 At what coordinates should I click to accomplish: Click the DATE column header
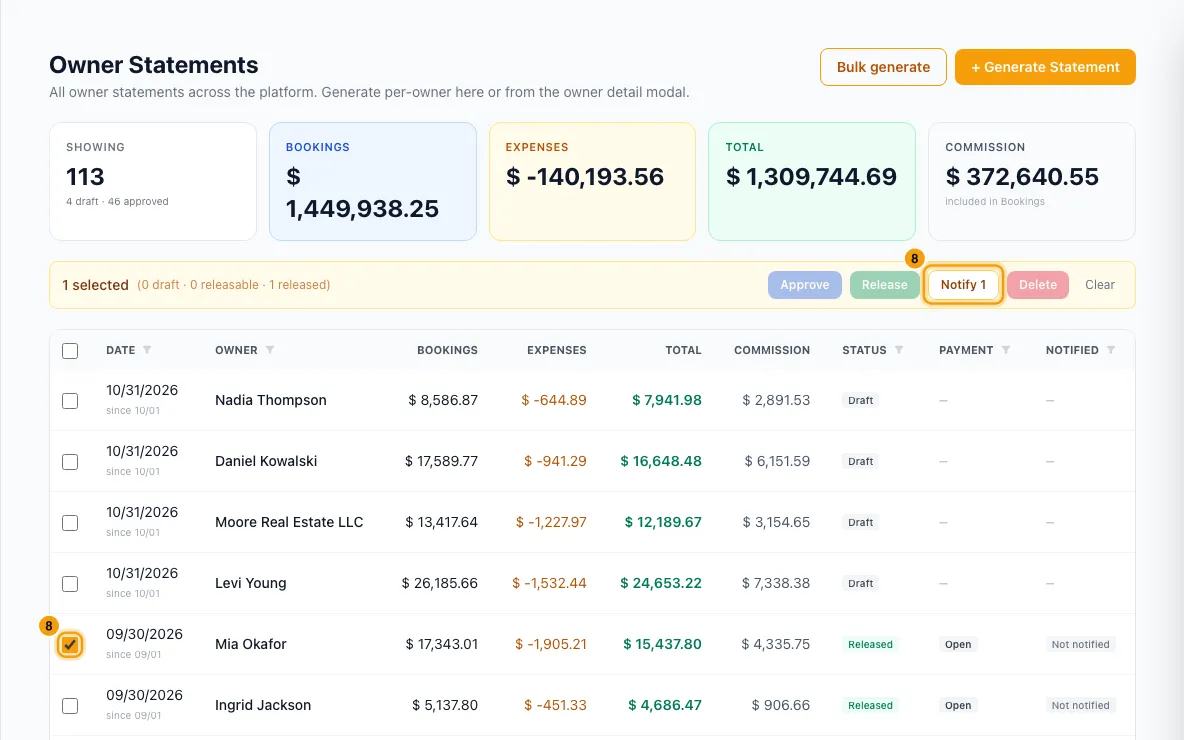(x=121, y=350)
